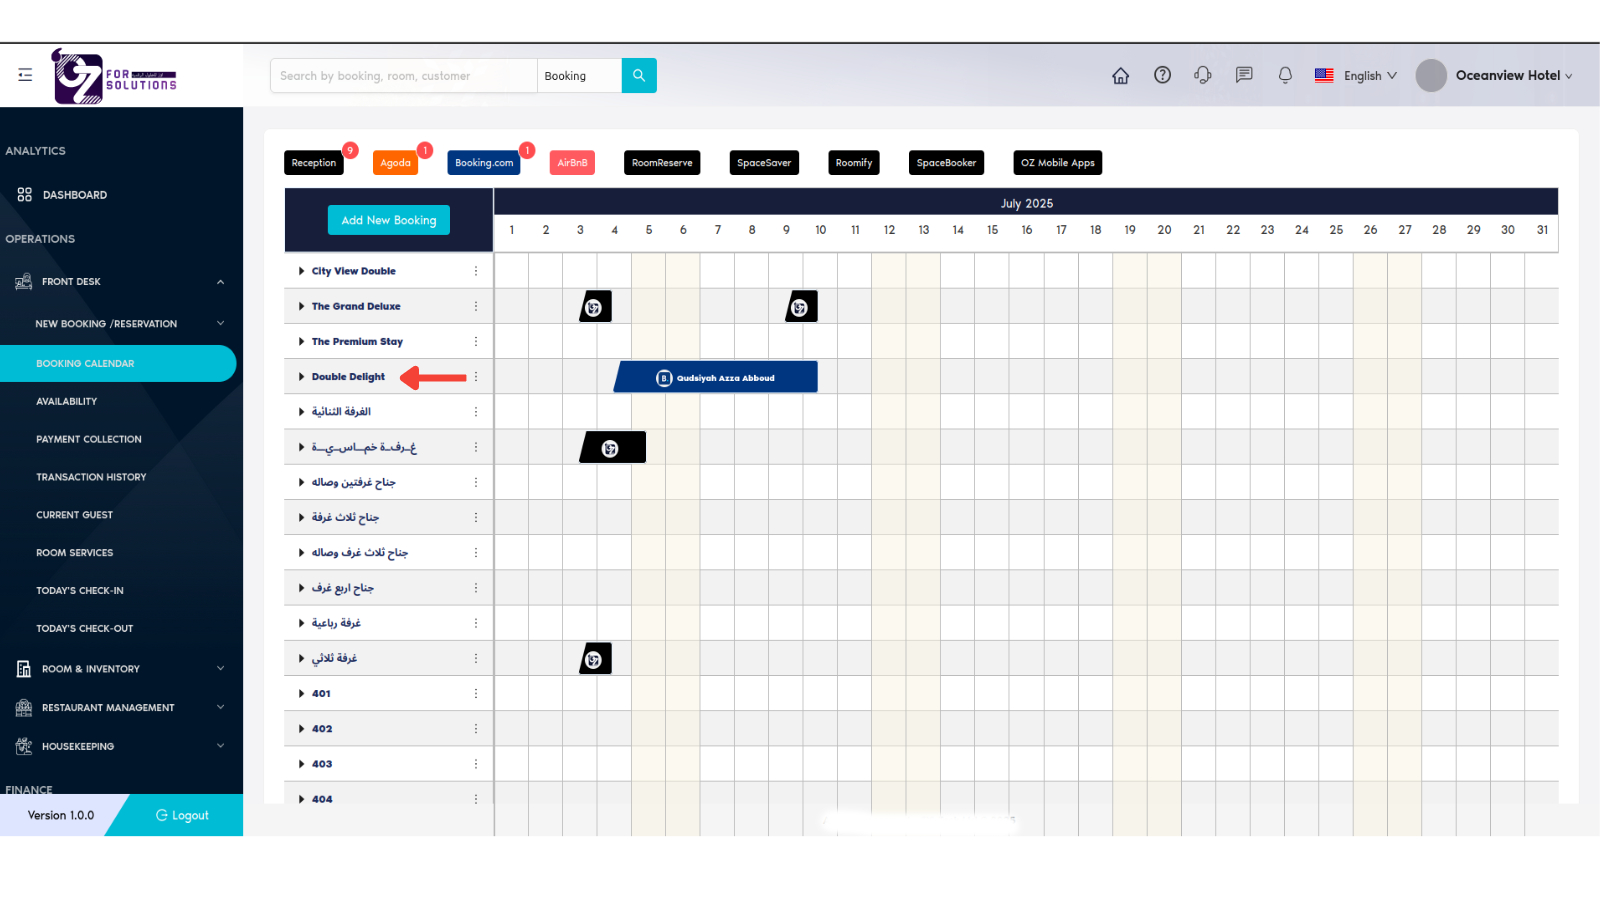Expand the City View Double row
The height and width of the screenshot is (900, 1600).
tap(301, 271)
